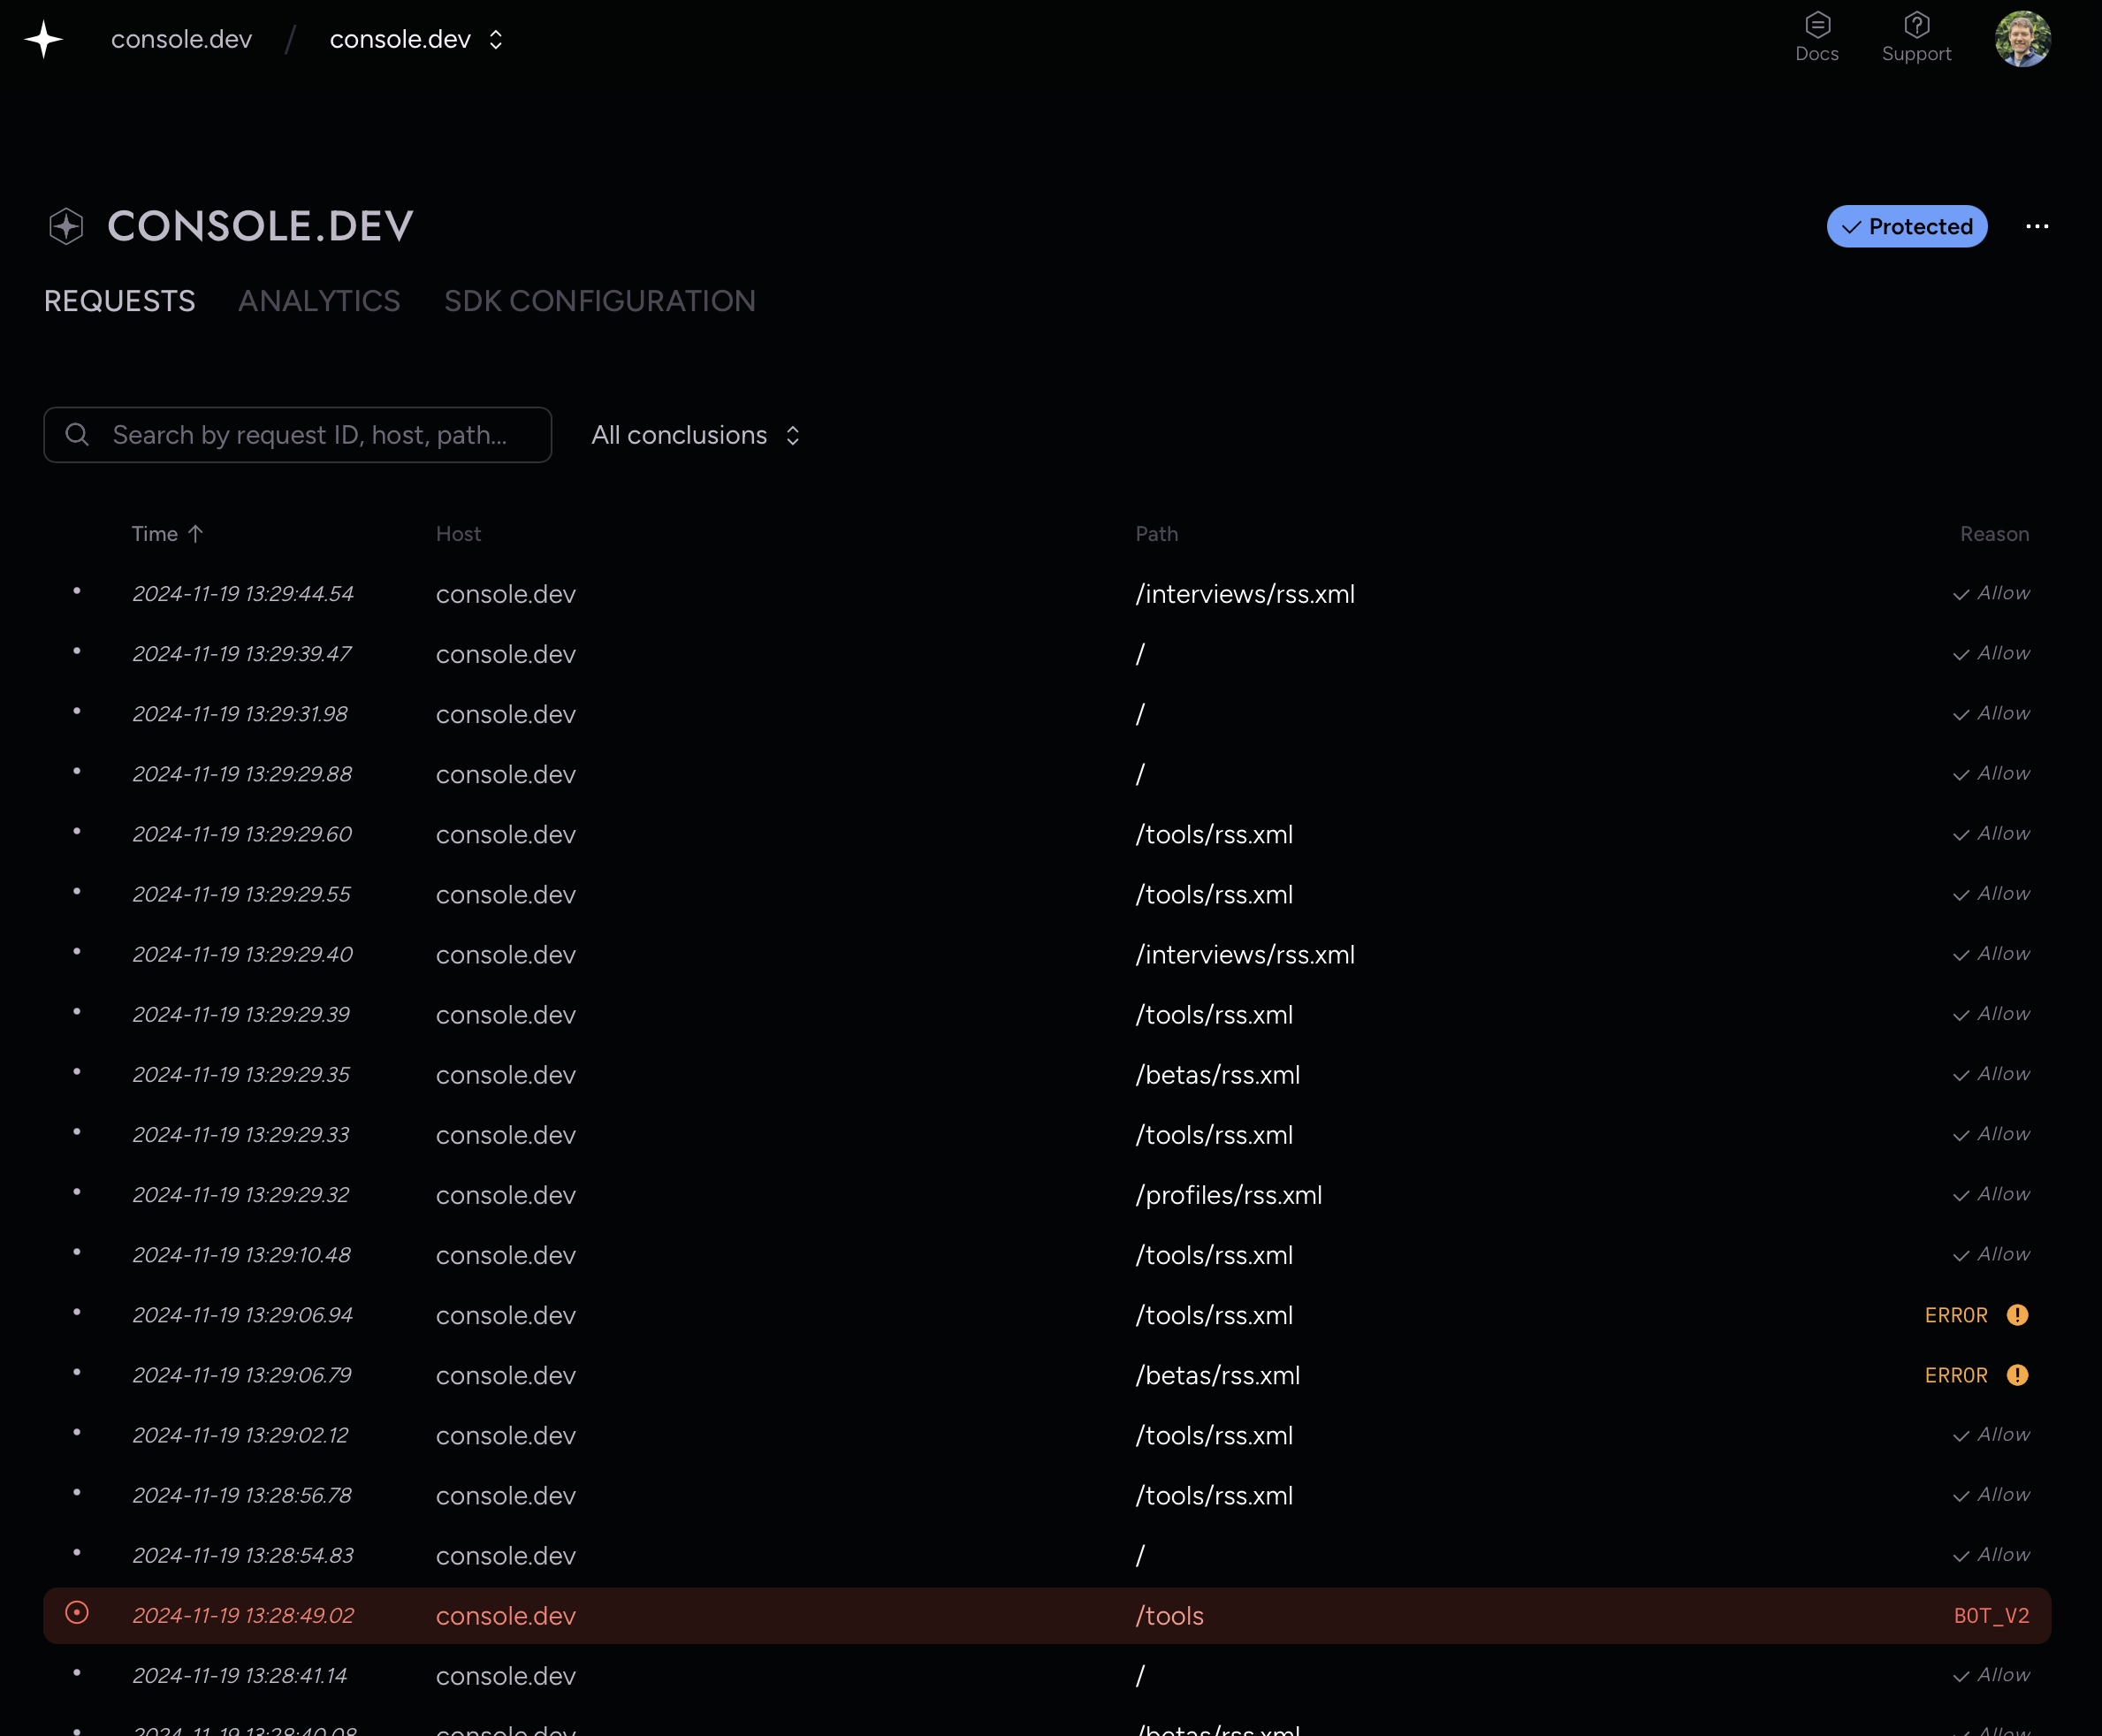Click the error warning icon on /betas/rss.xml row
This screenshot has height=1736, width=2102.
tap(2017, 1375)
